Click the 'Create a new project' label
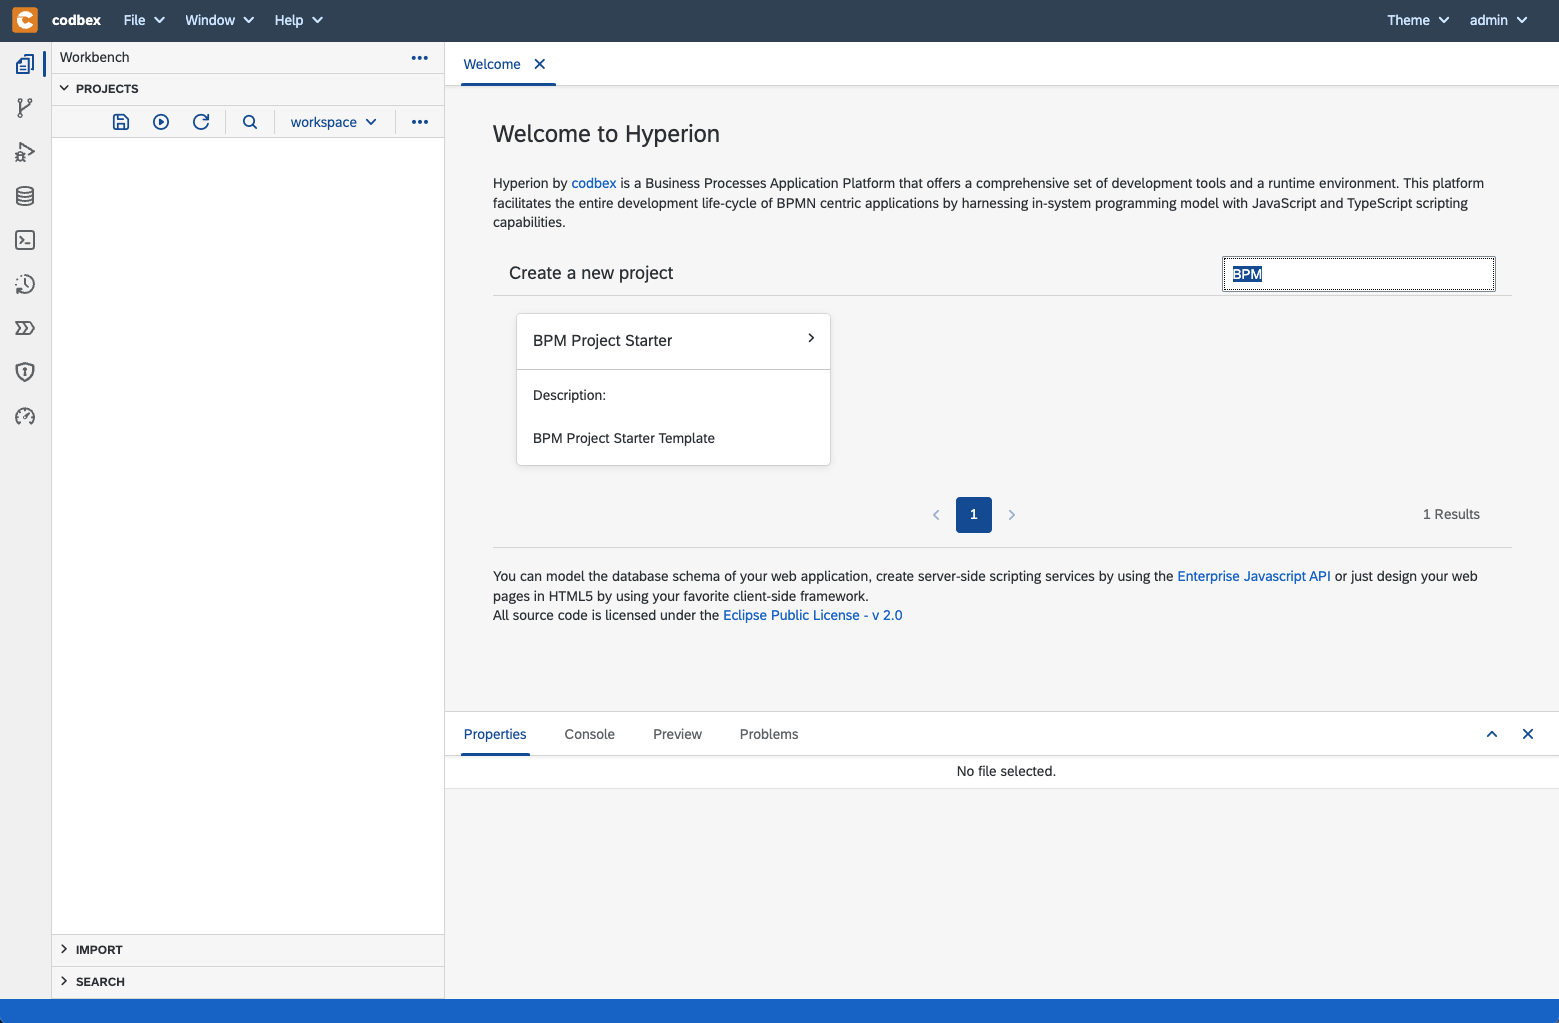 [591, 273]
